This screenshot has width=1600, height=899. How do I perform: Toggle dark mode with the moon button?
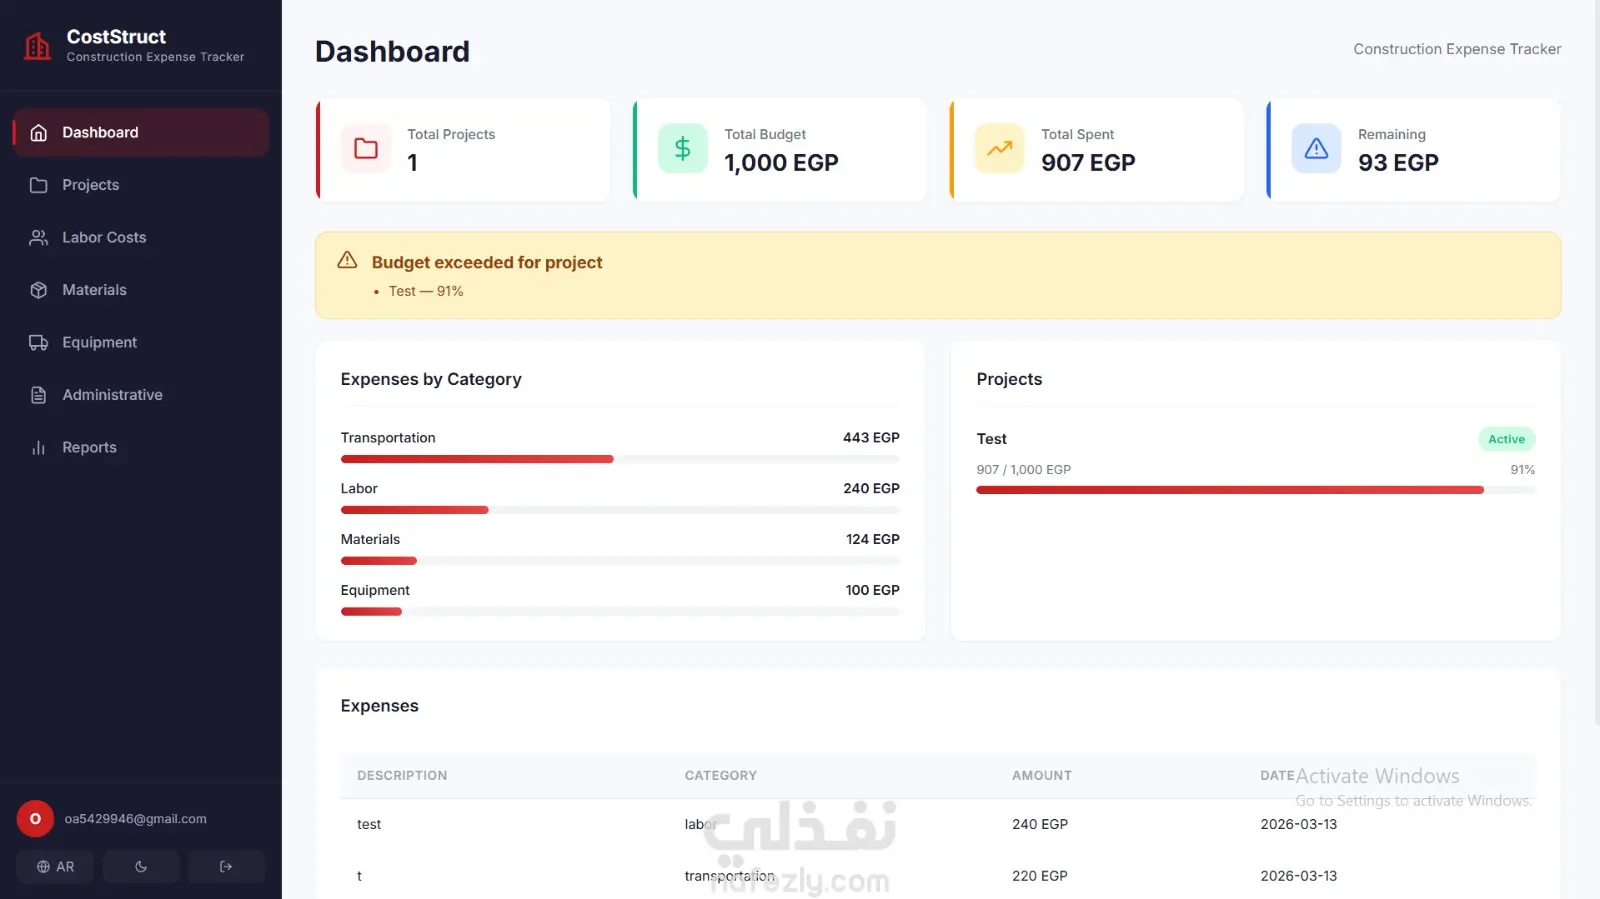pos(141,867)
